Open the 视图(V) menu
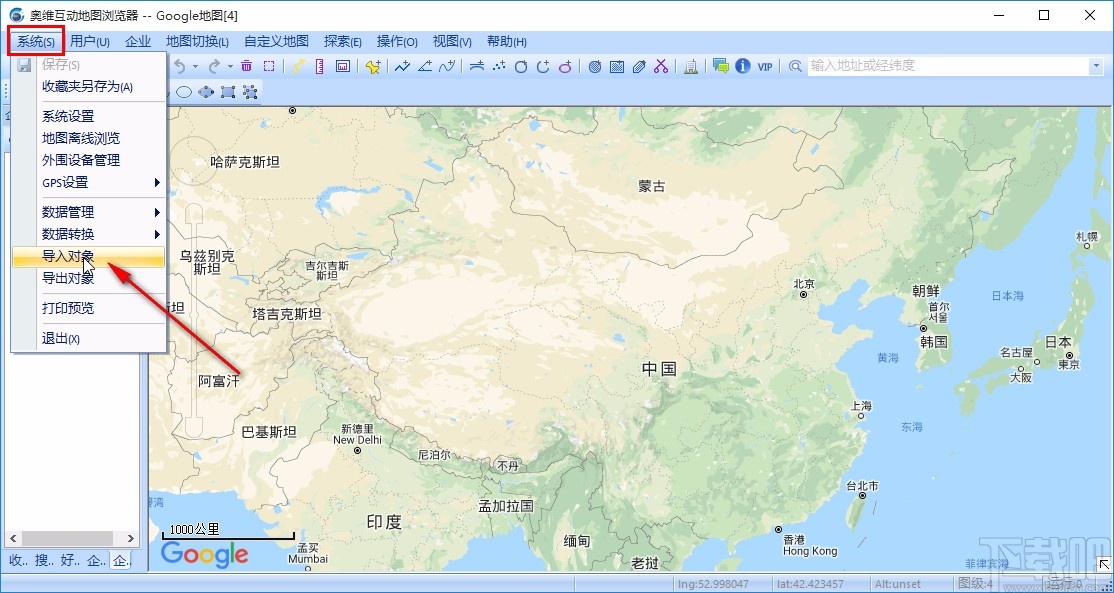 453,41
